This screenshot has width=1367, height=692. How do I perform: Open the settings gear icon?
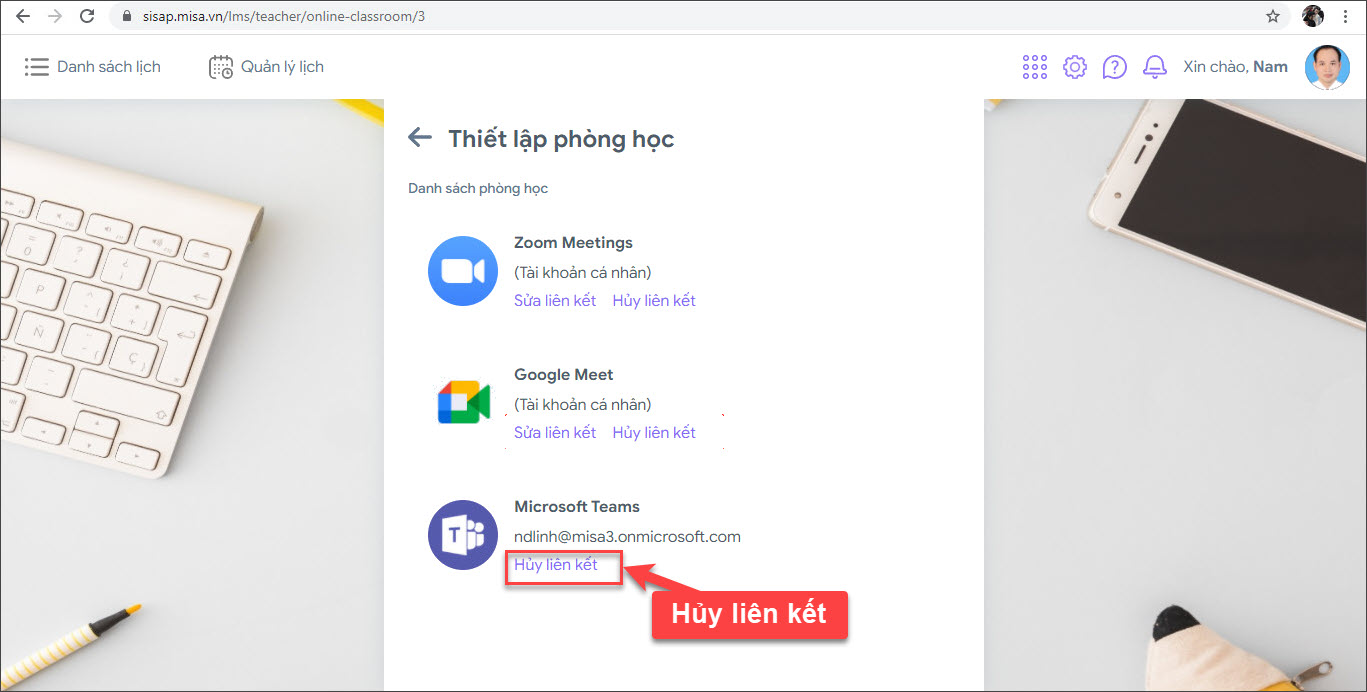pyautogui.click(x=1075, y=67)
